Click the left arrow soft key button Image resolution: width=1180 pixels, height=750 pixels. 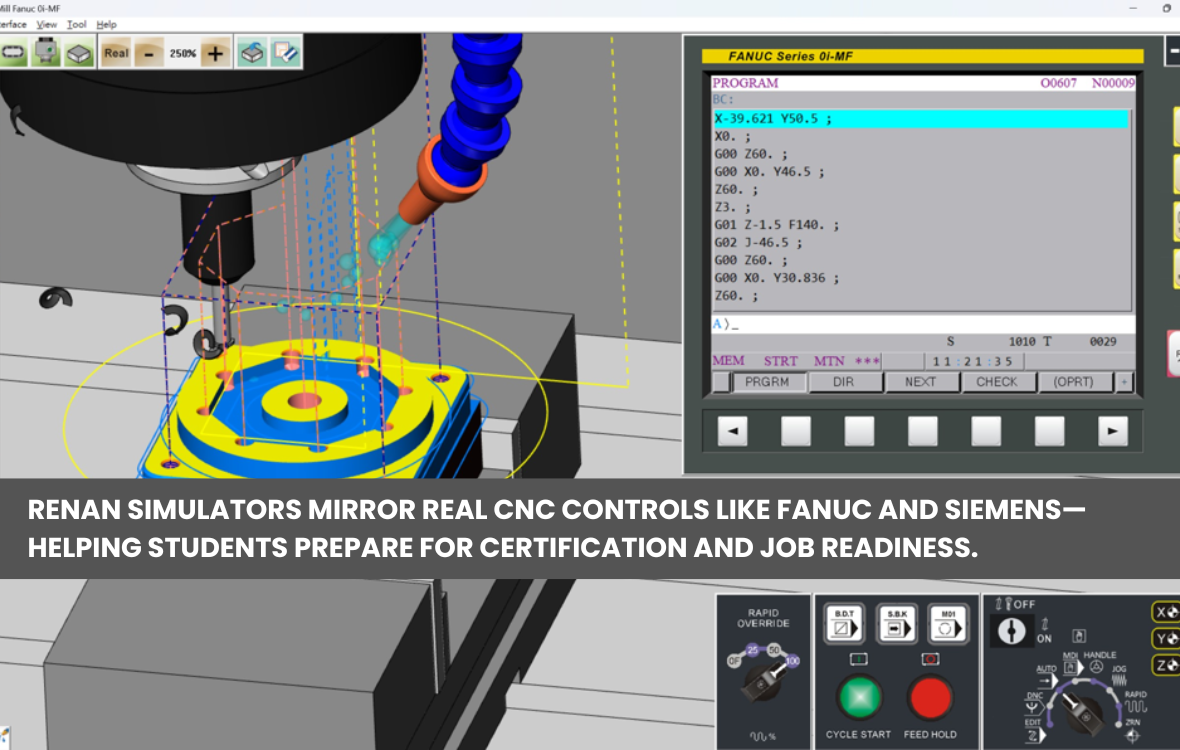732,431
